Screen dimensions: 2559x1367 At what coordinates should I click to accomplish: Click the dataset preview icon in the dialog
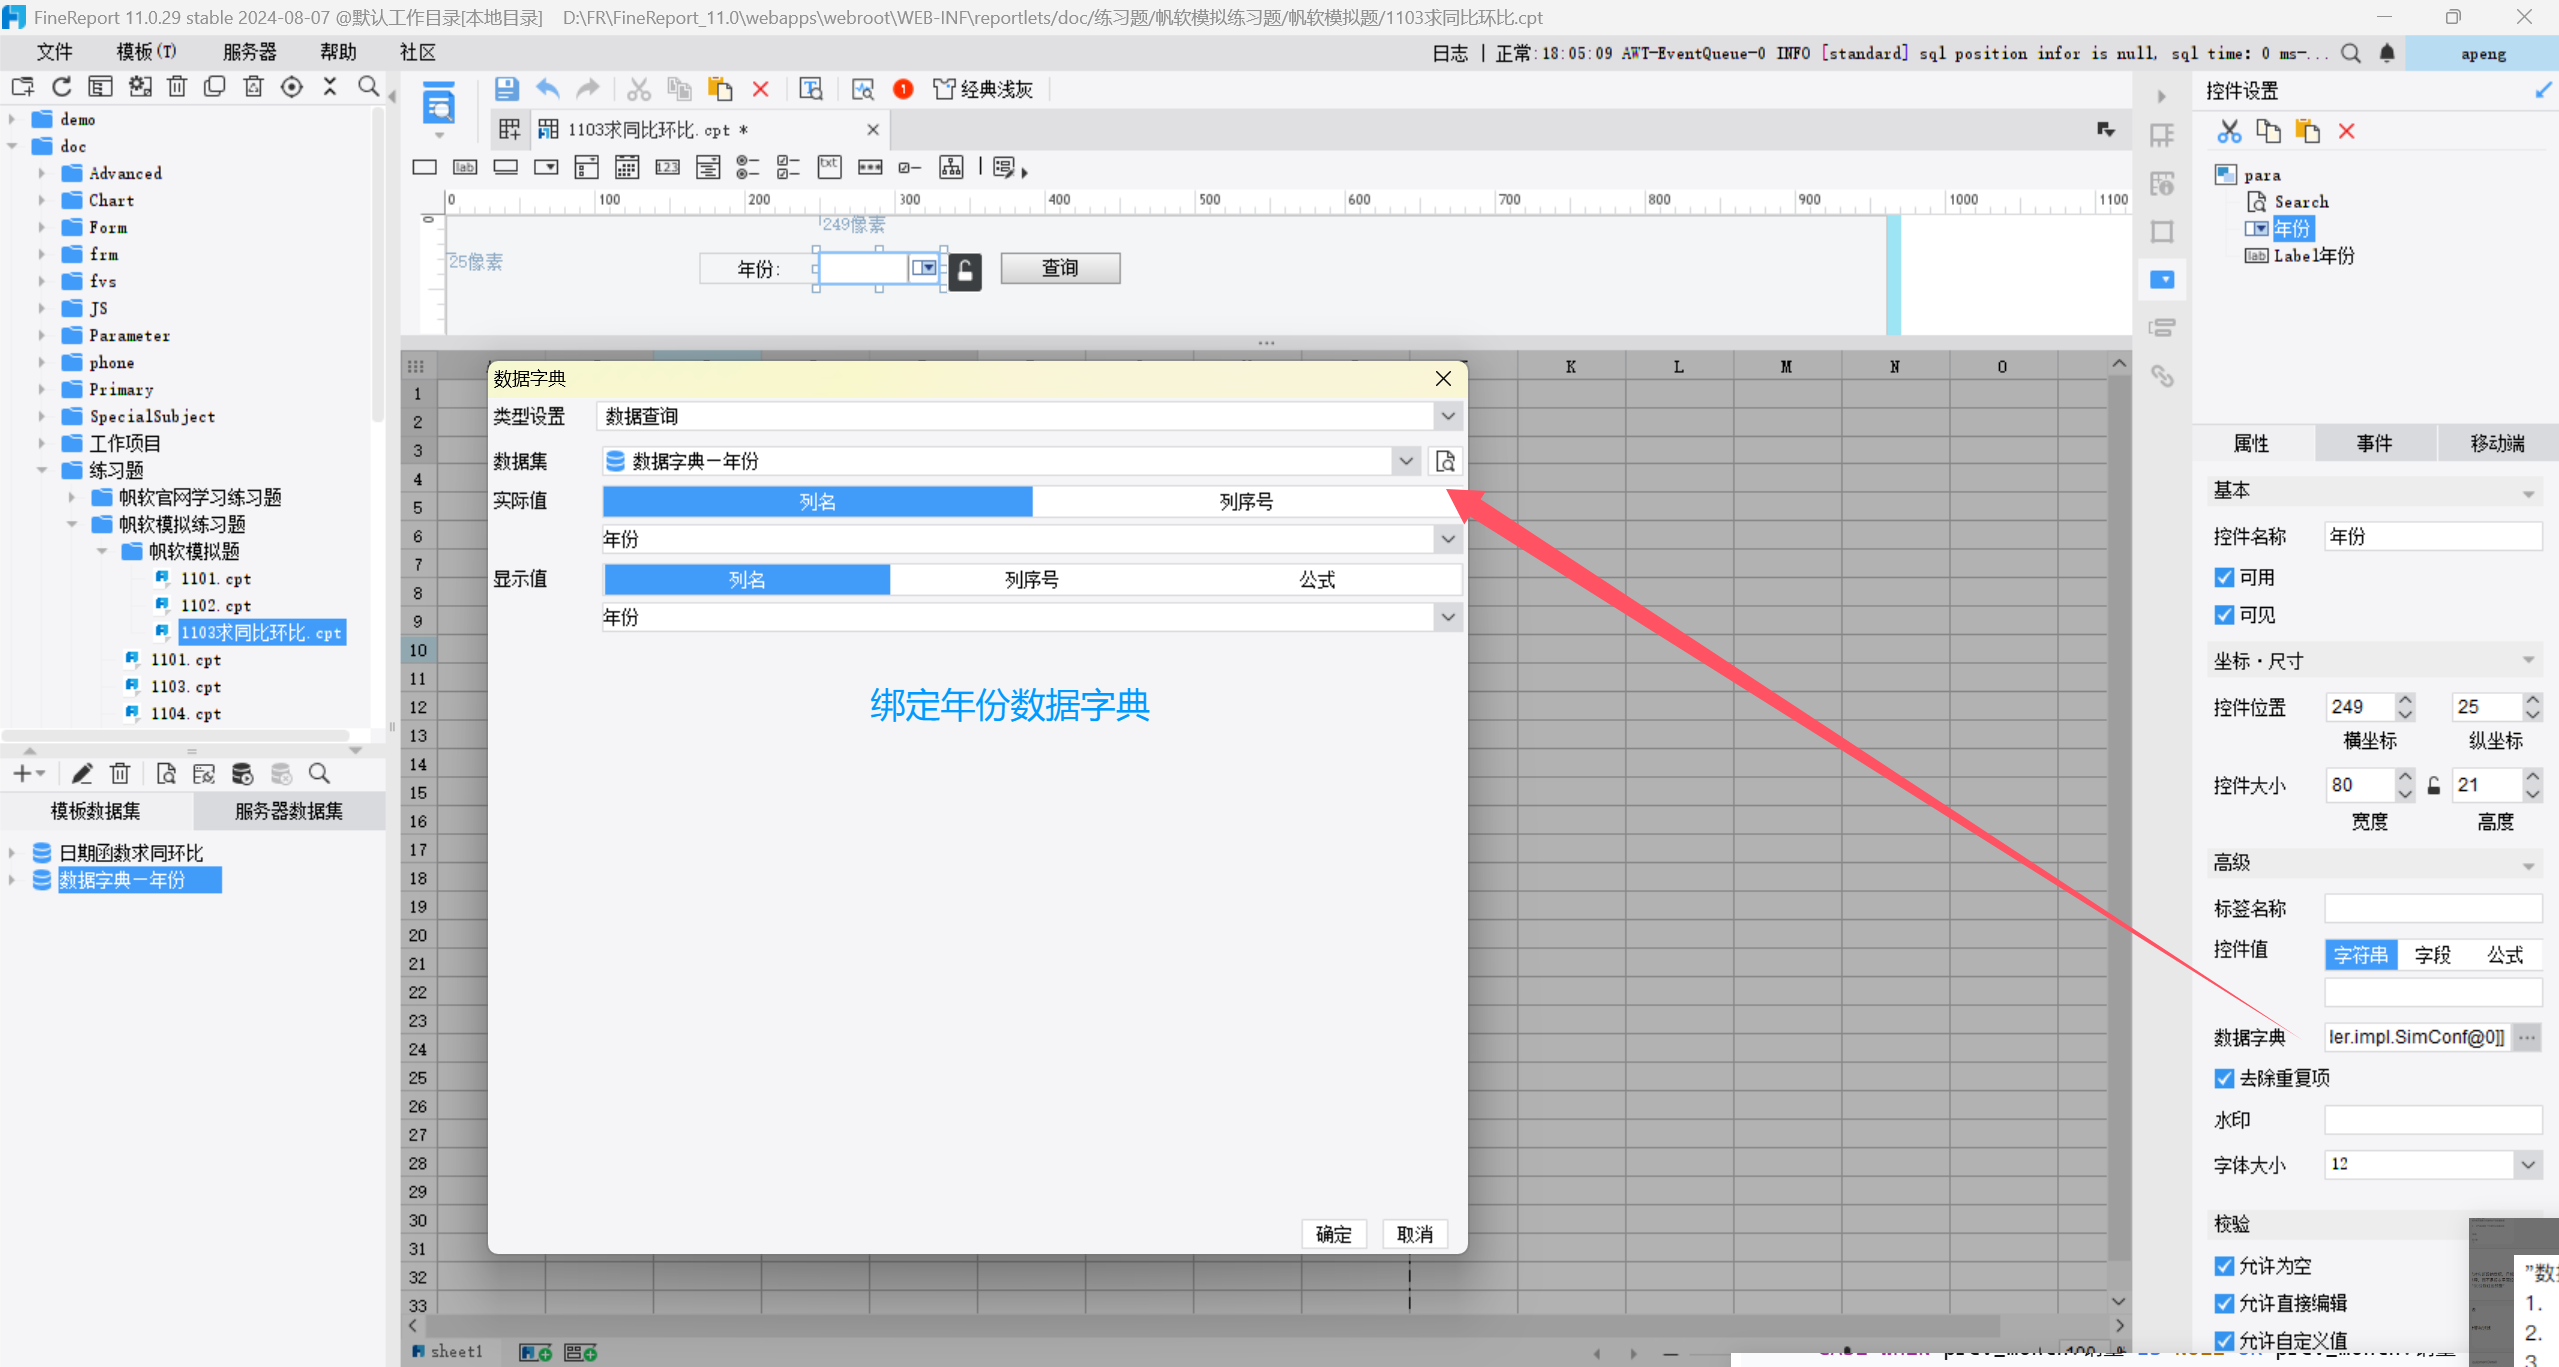tap(1444, 461)
